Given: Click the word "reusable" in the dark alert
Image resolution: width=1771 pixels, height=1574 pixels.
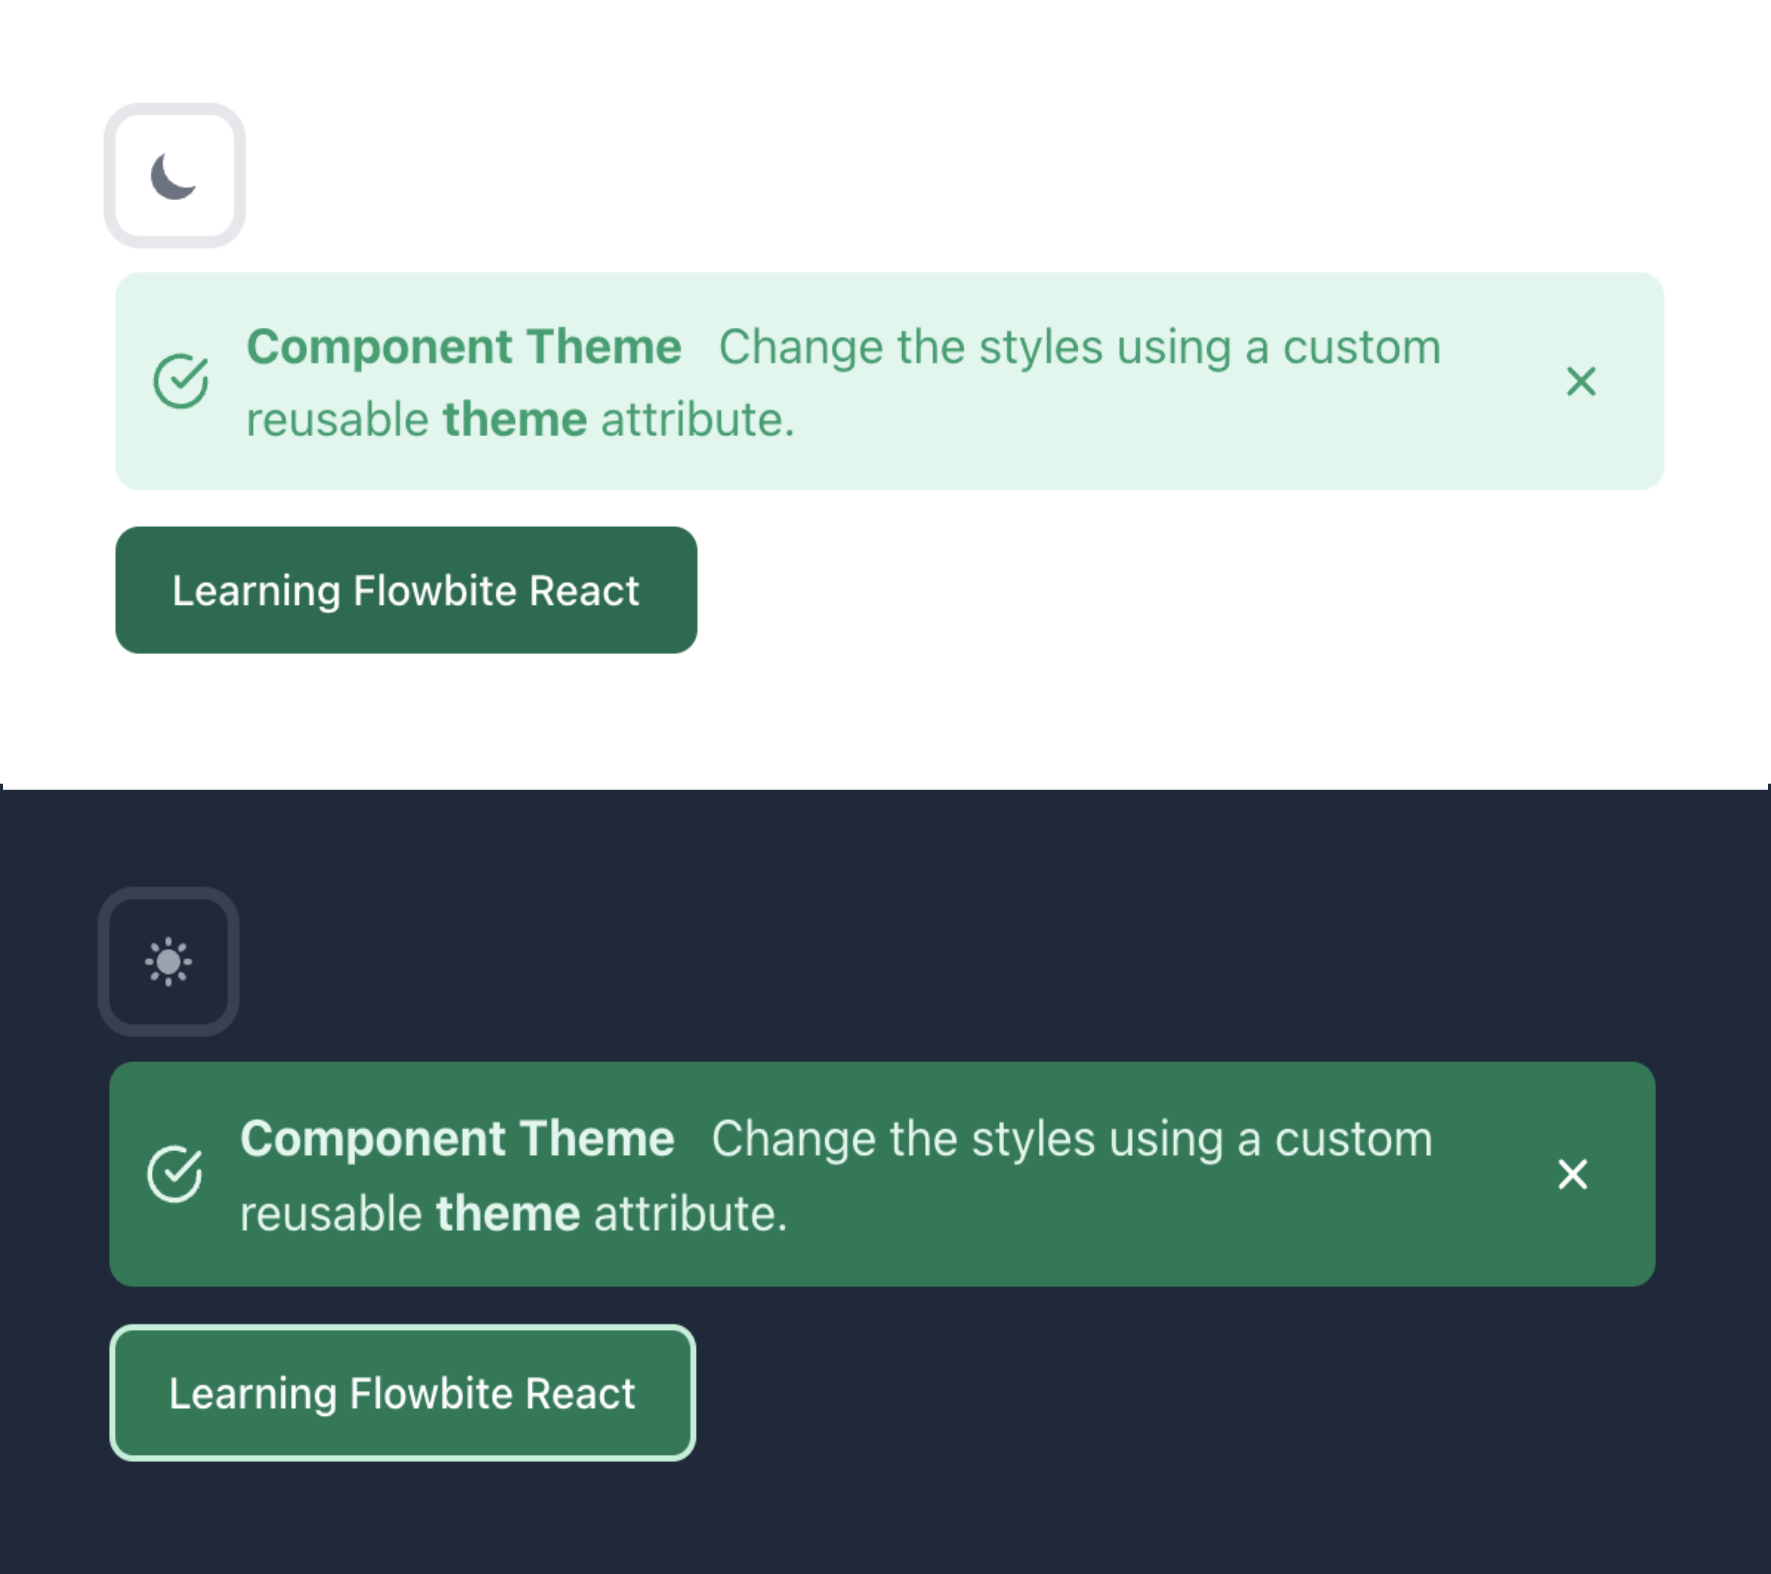Looking at the screenshot, I should (331, 1214).
